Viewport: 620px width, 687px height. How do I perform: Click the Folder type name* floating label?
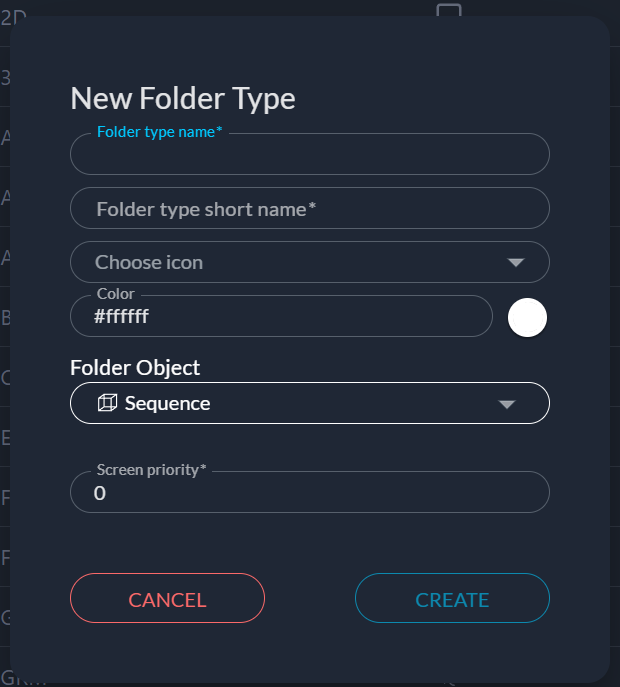160,132
